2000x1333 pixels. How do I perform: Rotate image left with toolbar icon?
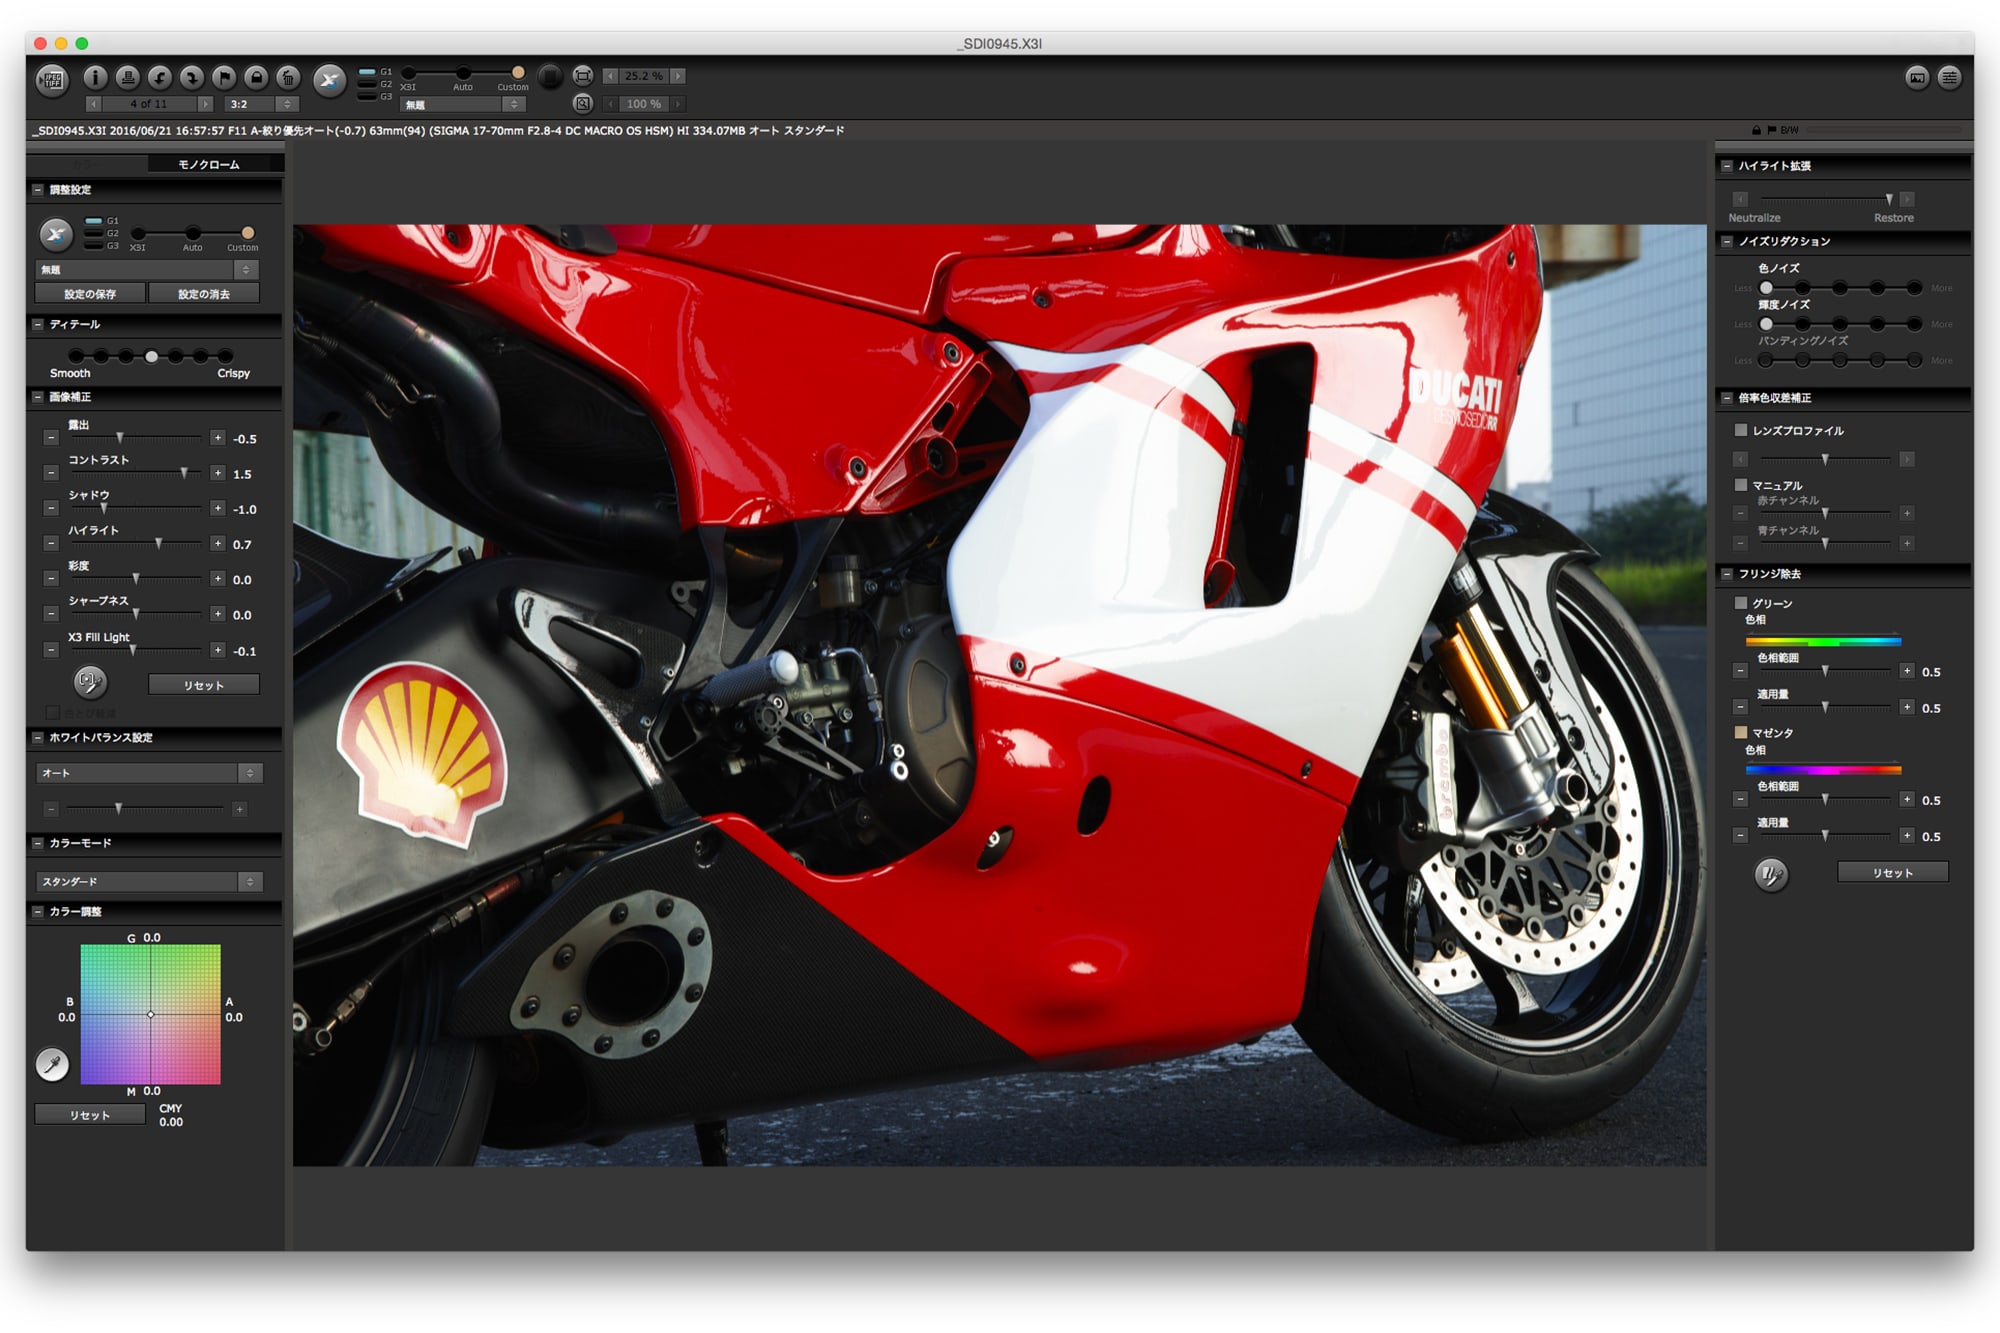click(x=159, y=77)
